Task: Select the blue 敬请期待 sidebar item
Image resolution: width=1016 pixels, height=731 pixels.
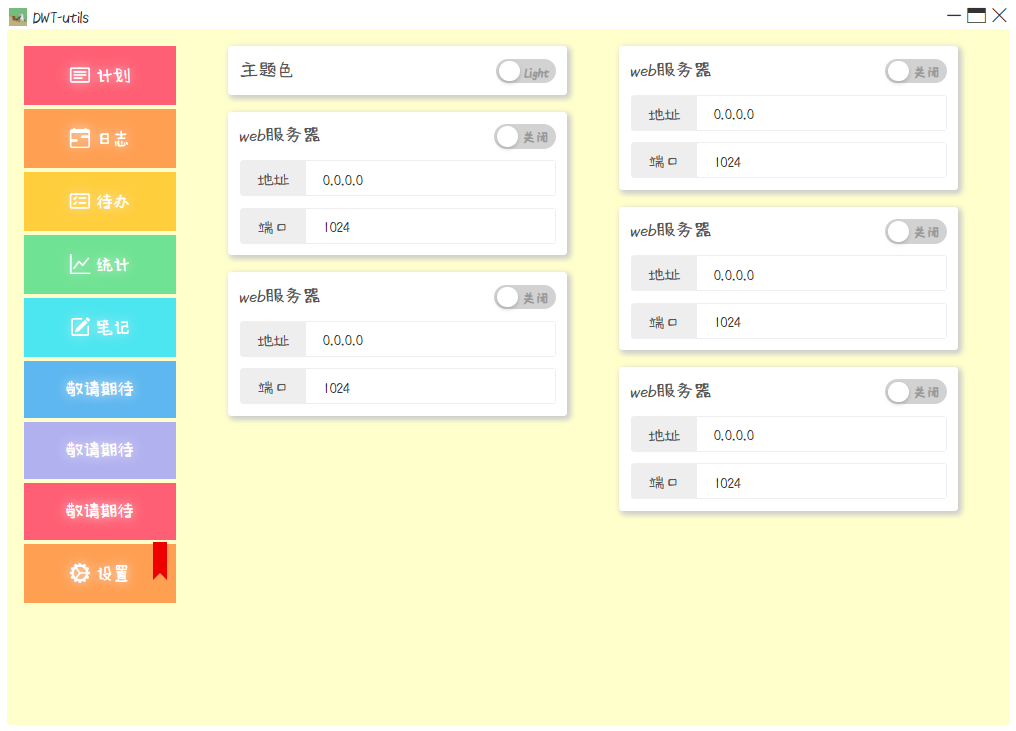Action: point(100,389)
